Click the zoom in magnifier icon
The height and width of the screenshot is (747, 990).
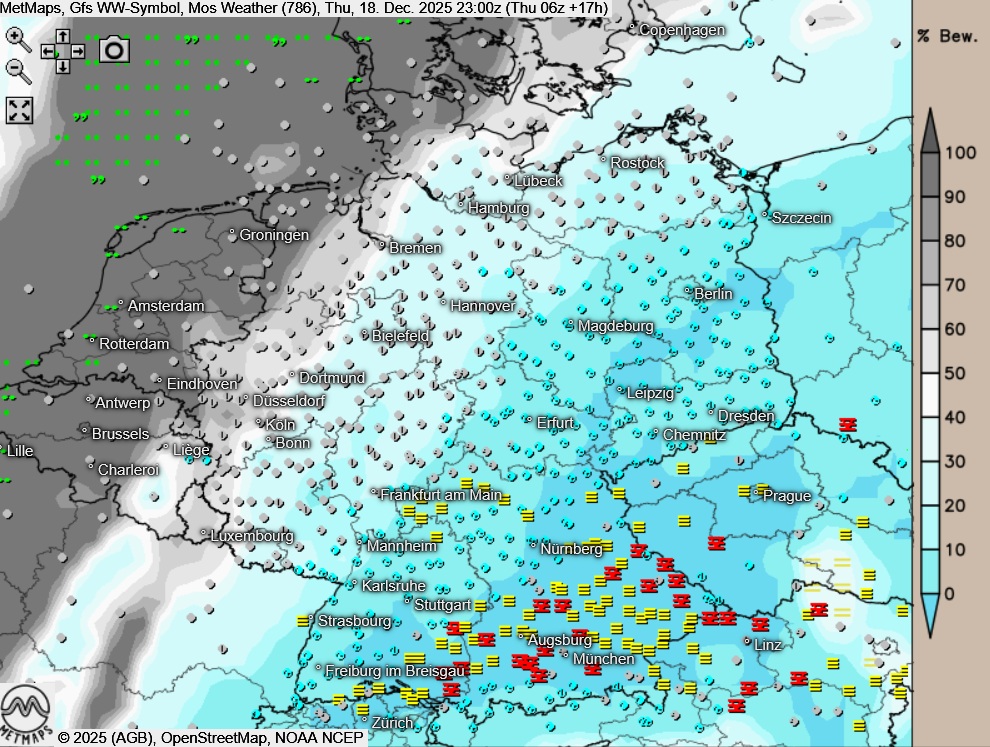[17, 38]
